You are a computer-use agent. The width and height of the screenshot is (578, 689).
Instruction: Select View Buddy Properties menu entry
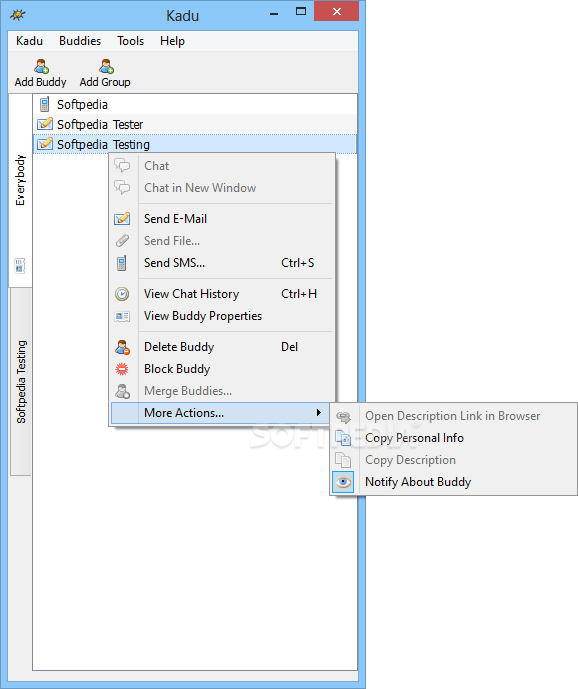(x=222, y=316)
